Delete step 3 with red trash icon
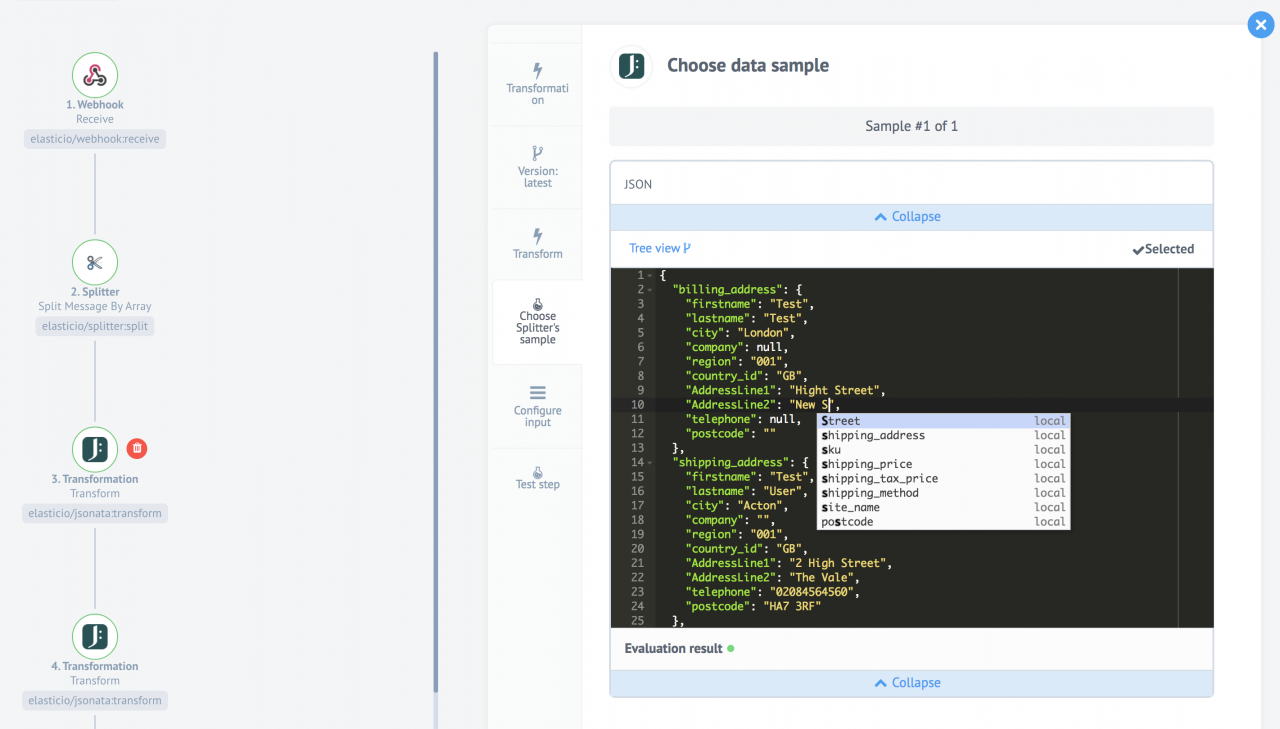The width and height of the screenshot is (1280, 729). tap(137, 449)
